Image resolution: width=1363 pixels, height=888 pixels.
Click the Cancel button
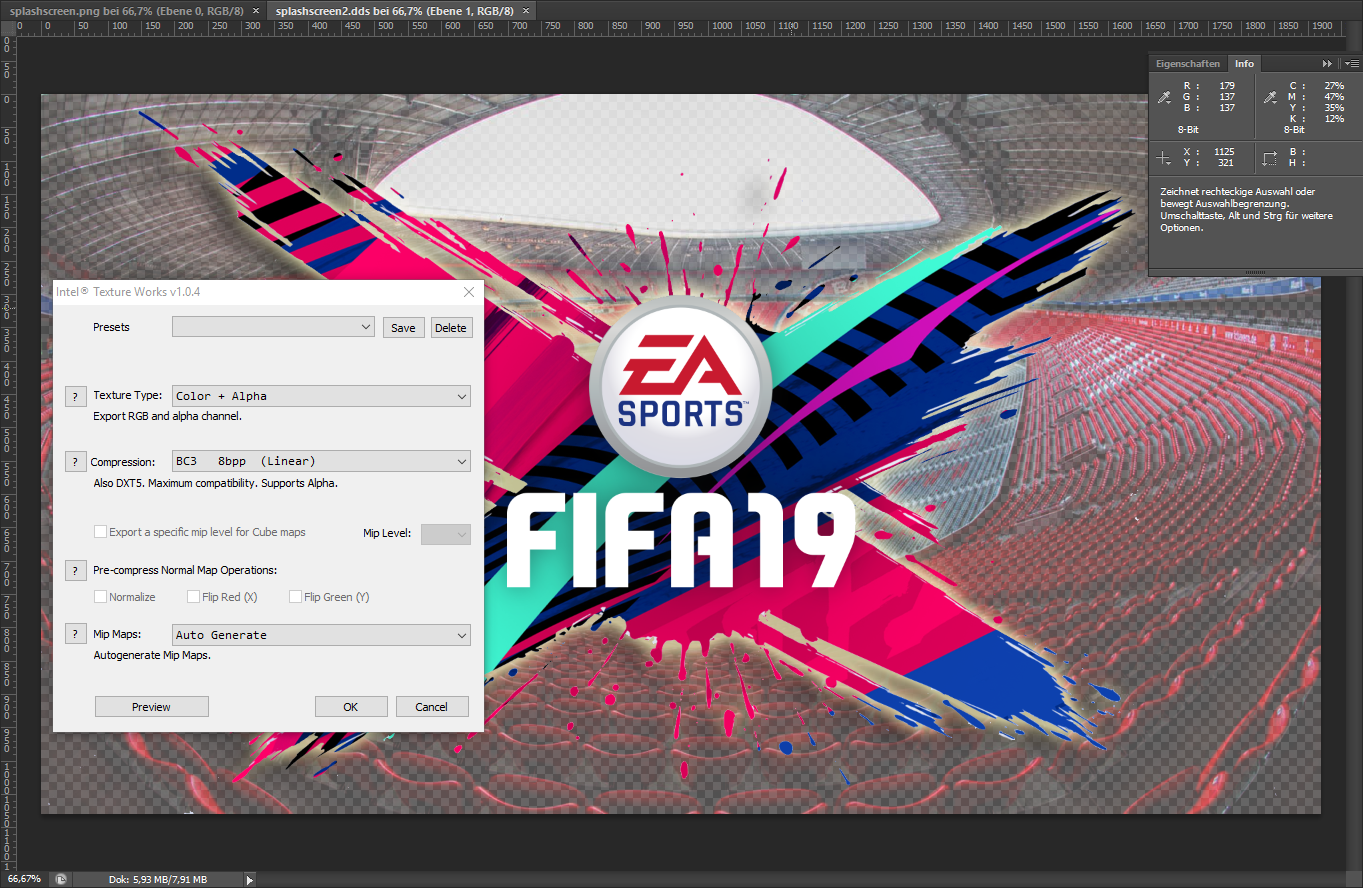[x=431, y=706]
